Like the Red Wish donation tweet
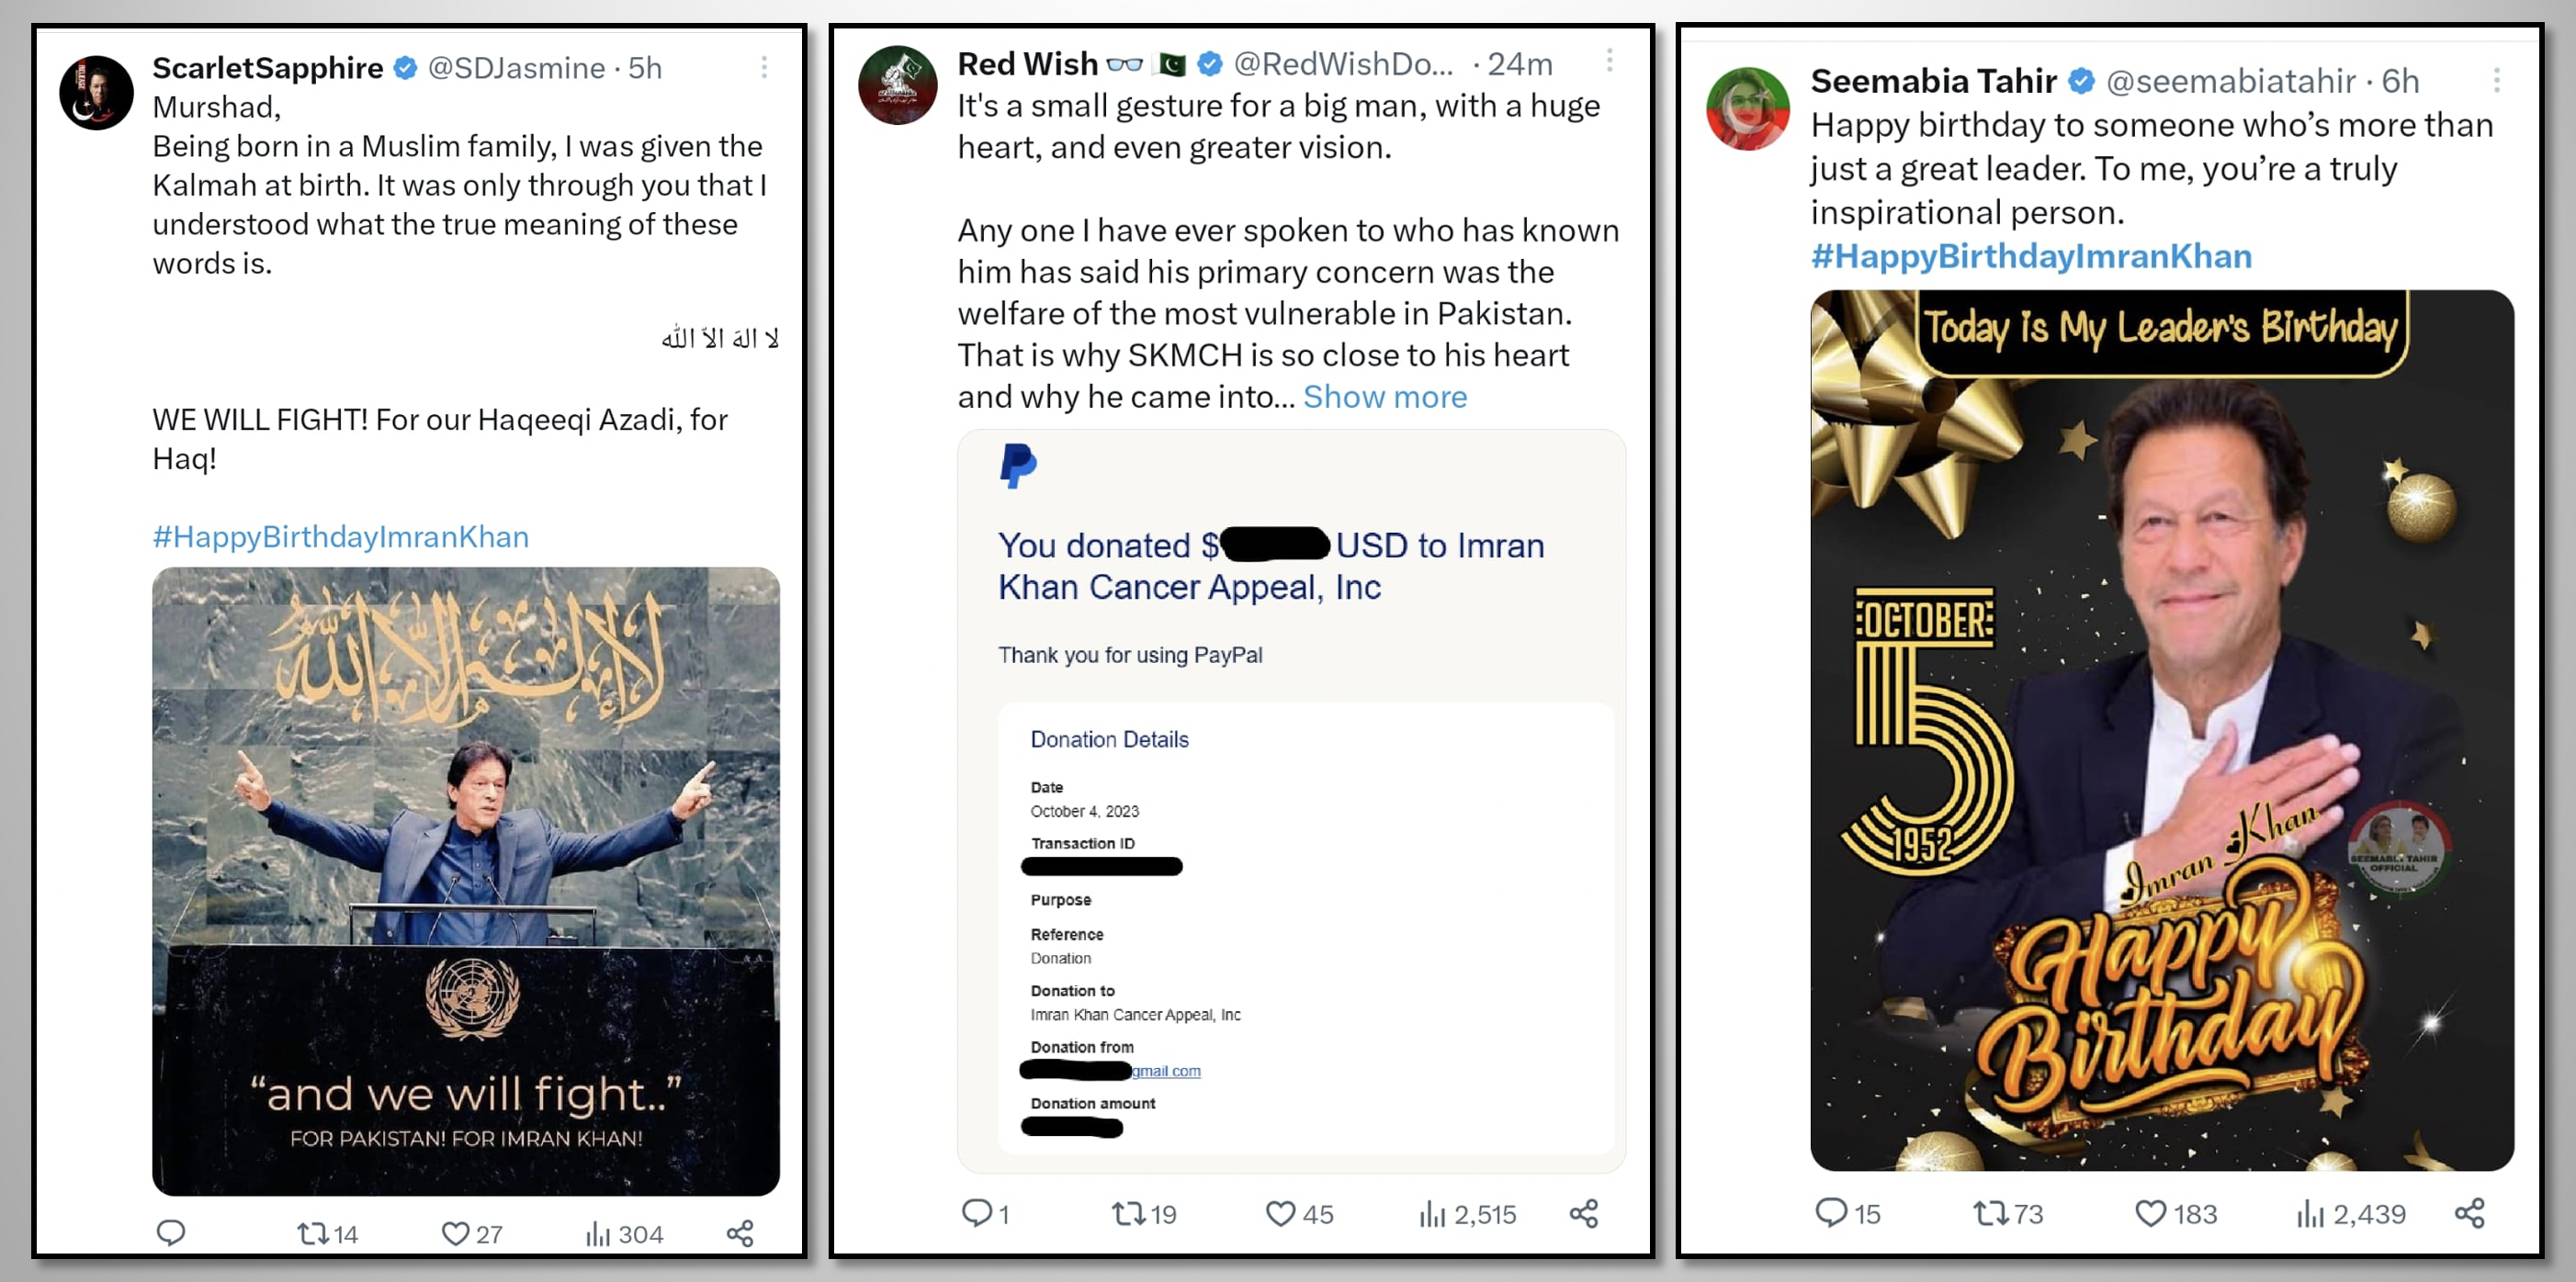The height and width of the screenshot is (1282, 2576). 1280,1214
